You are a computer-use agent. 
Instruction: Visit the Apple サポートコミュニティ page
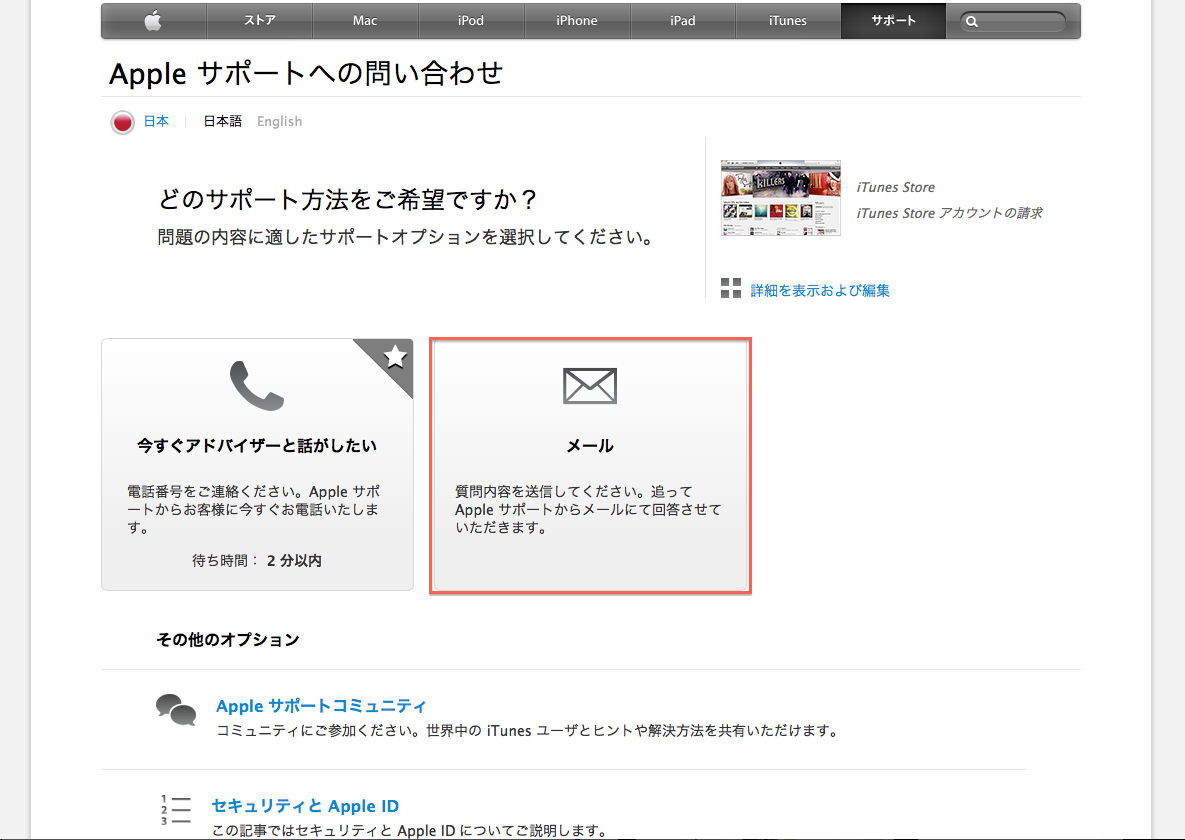(x=320, y=706)
